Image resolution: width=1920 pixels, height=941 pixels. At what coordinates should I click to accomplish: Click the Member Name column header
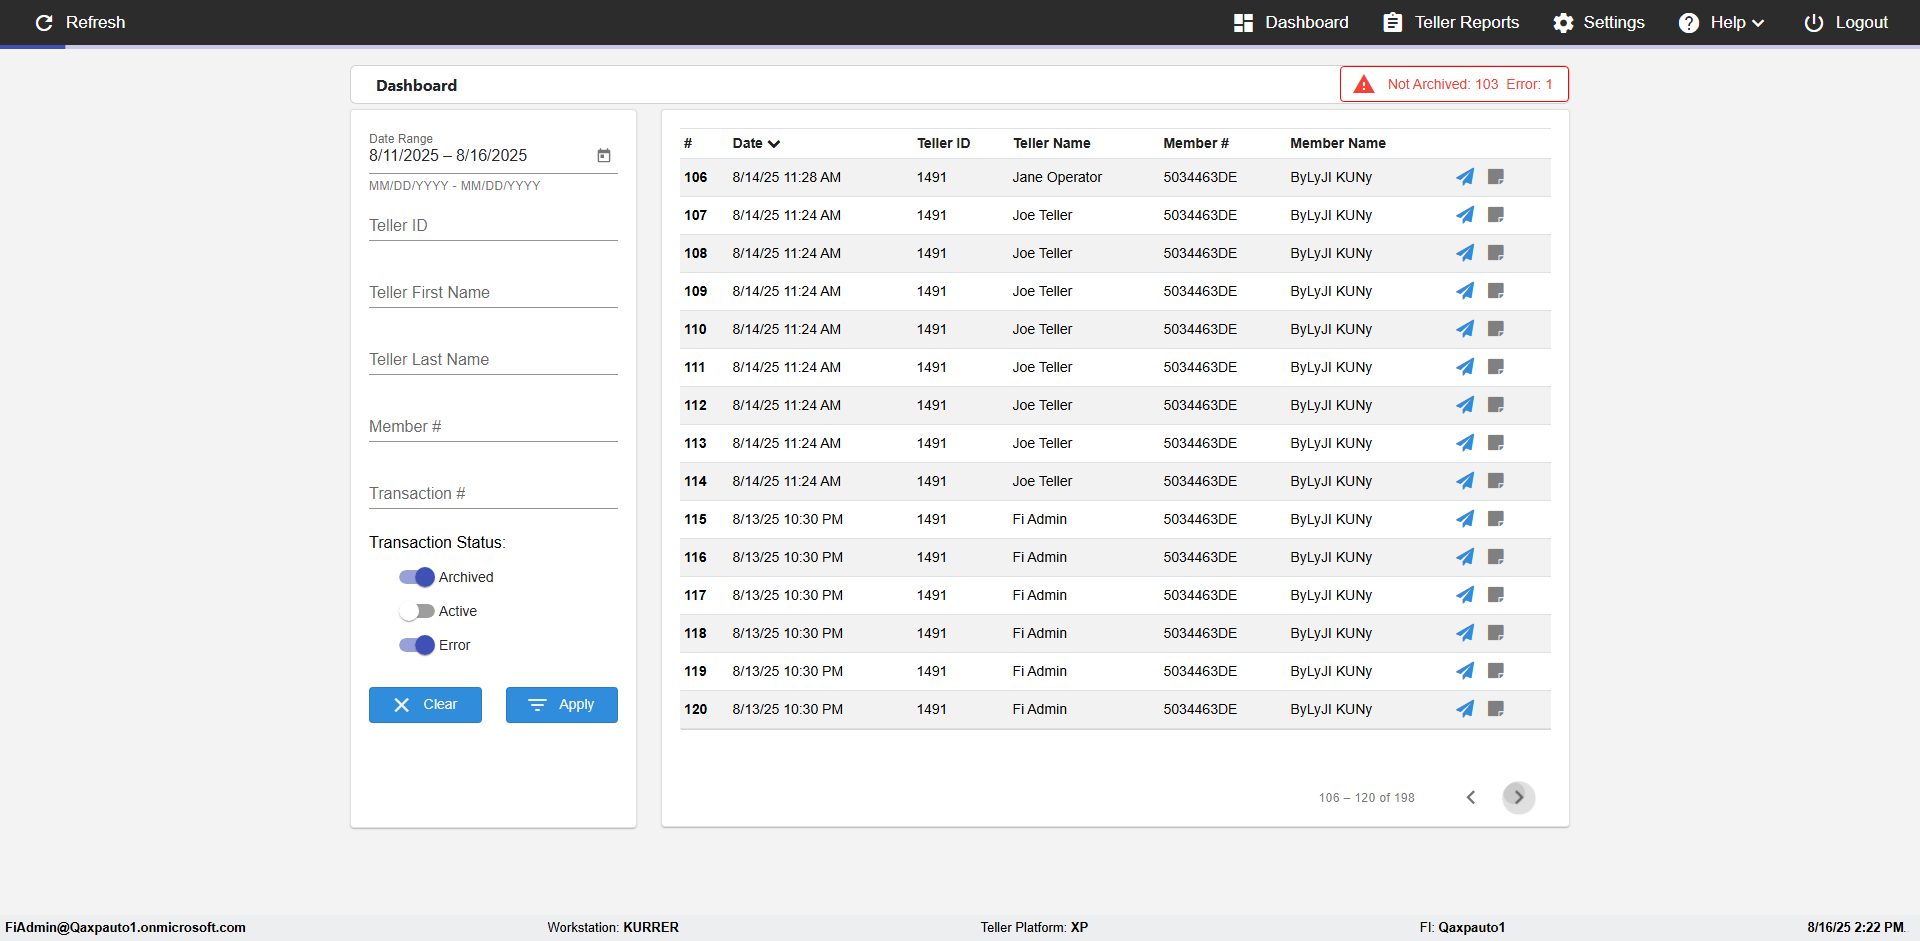(1338, 143)
